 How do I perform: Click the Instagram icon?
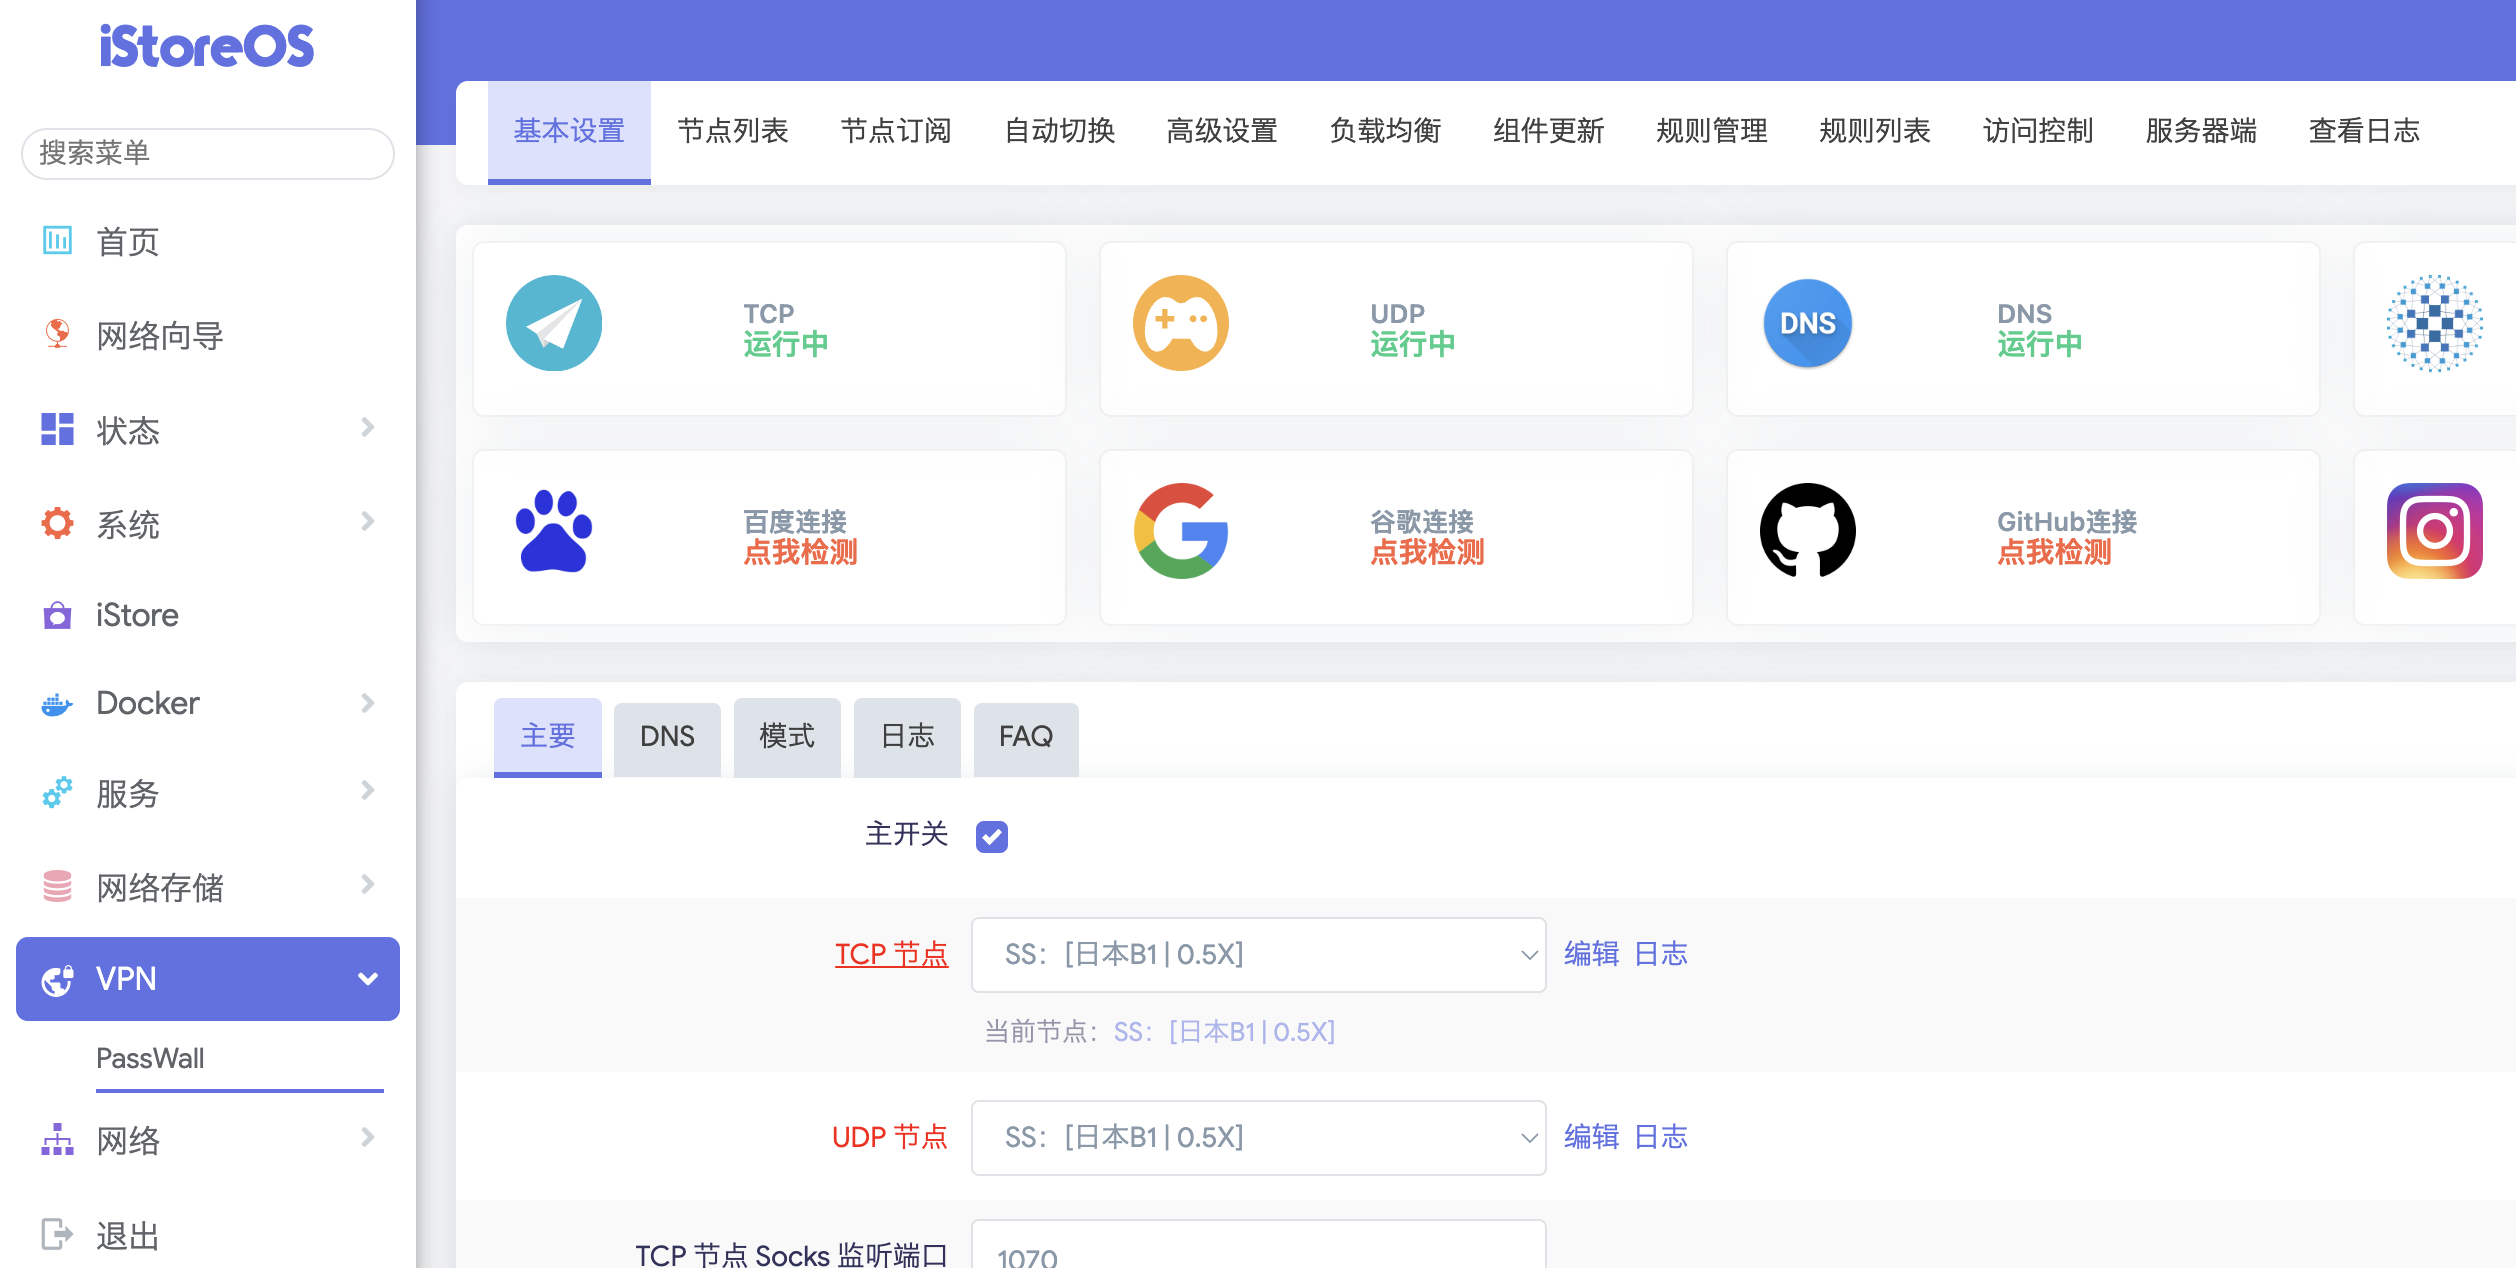(x=2435, y=531)
